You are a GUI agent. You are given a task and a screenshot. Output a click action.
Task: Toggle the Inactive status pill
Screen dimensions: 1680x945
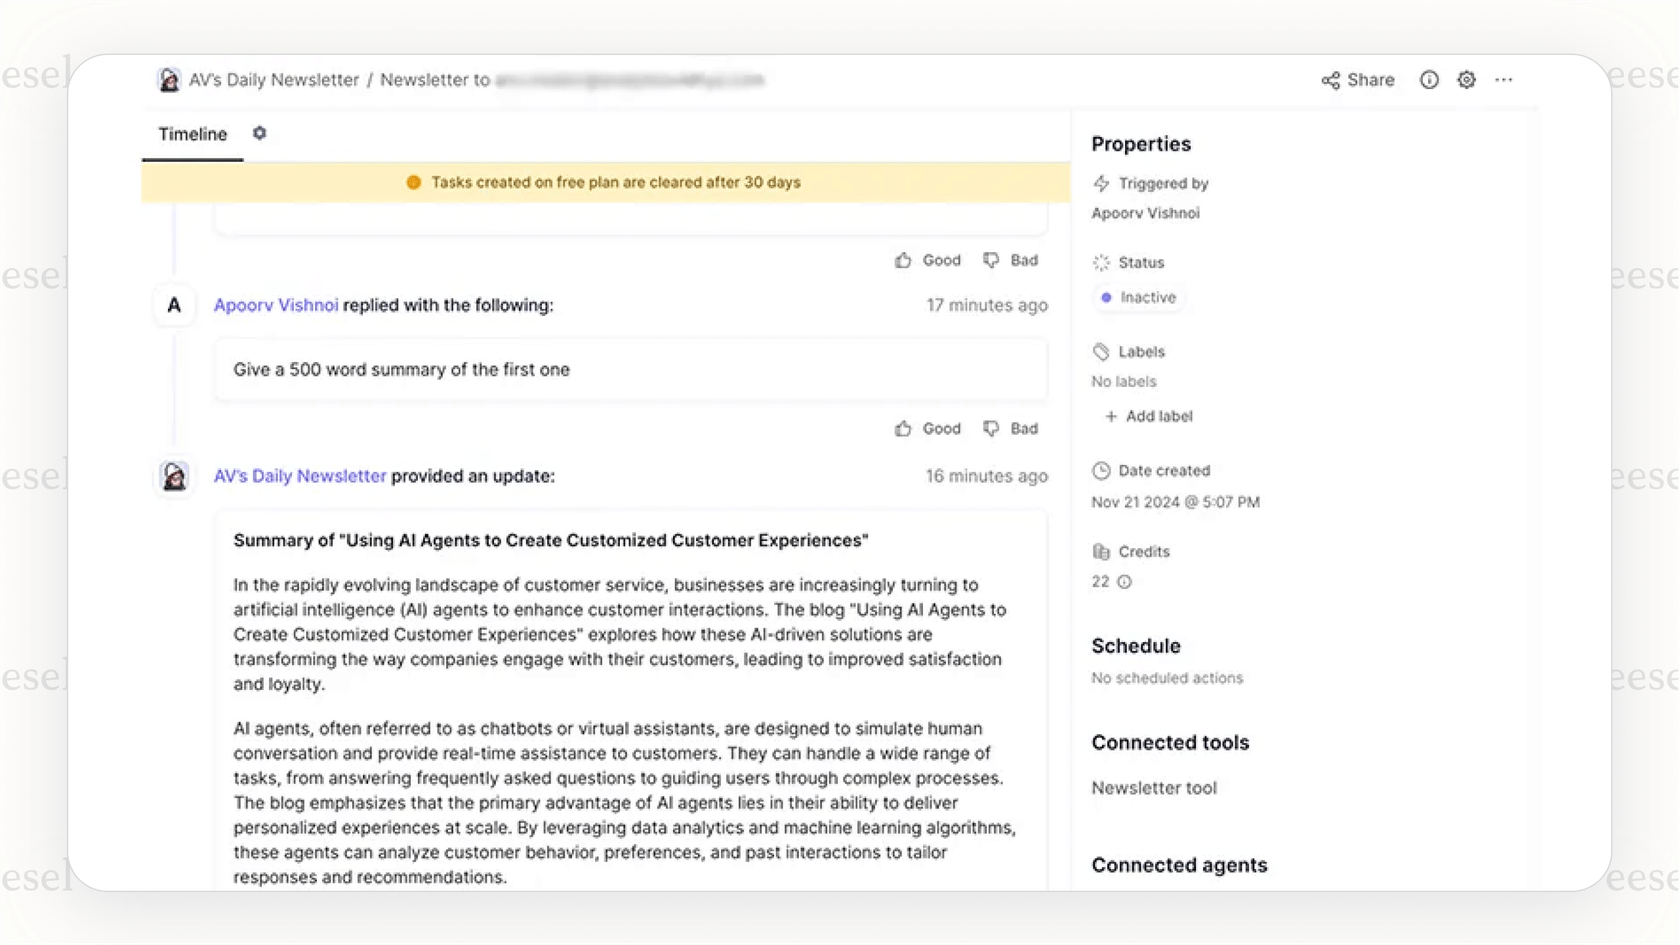[x=1138, y=297]
